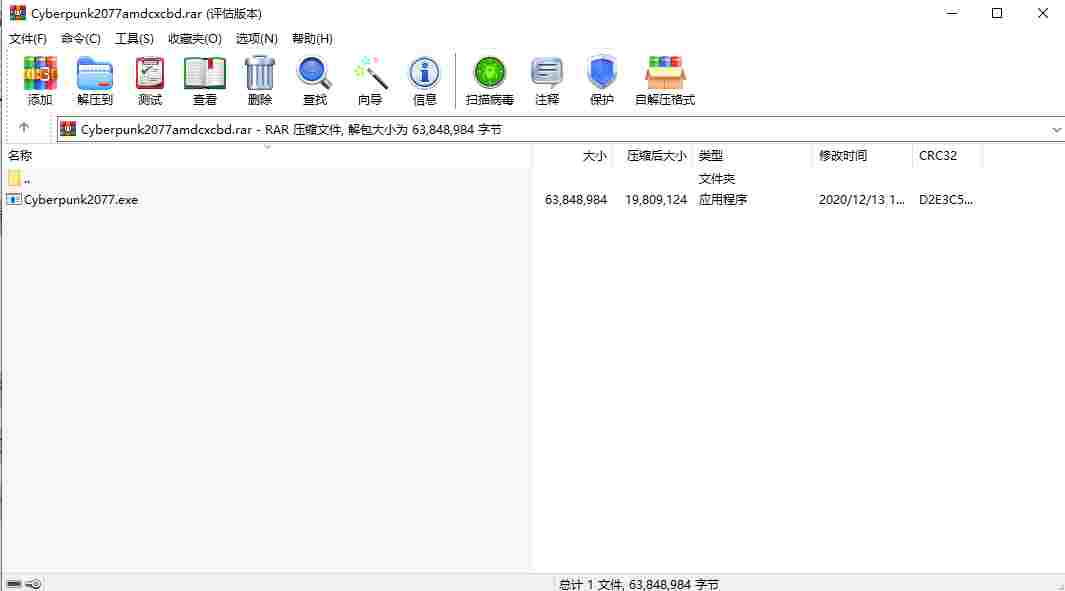
Task: Sort by Type (类型) column header
Action: [753, 156]
